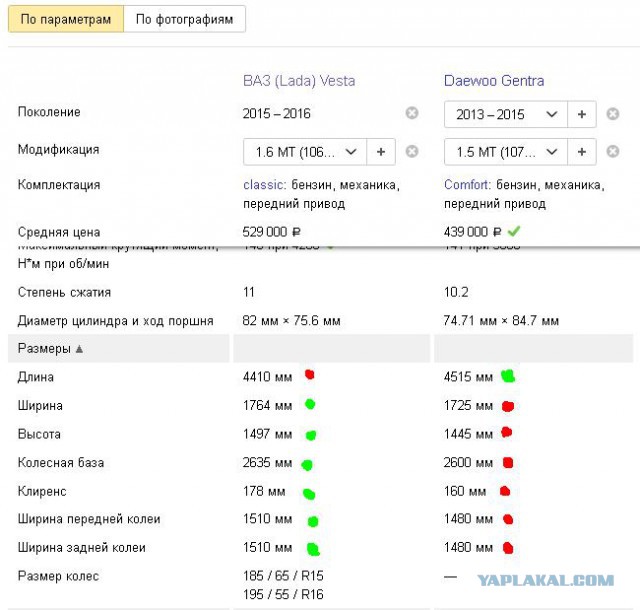
Task: Open the Vesta 'classic' trim link
Action: point(264,185)
